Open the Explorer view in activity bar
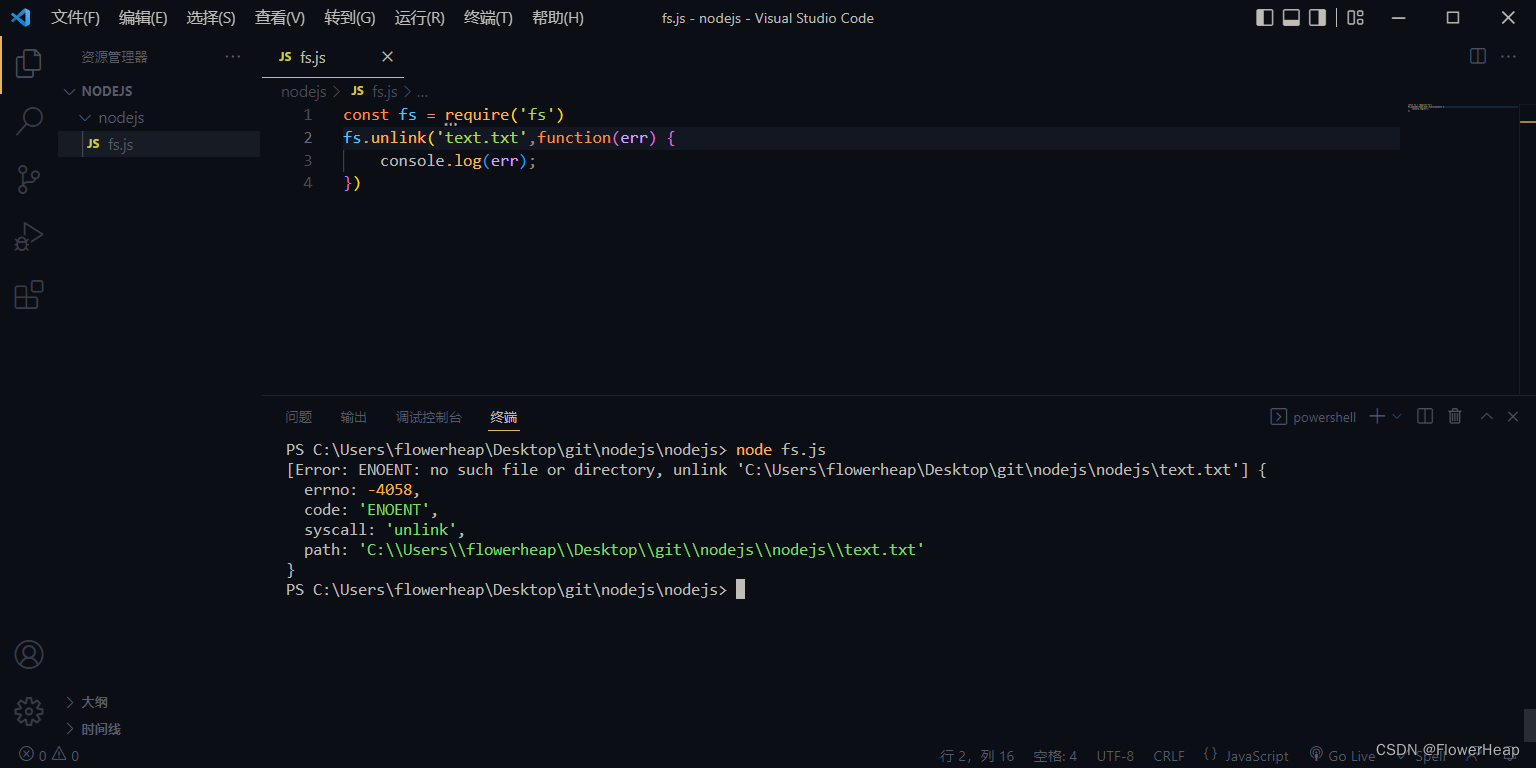This screenshot has height=768, width=1536. [29, 64]
